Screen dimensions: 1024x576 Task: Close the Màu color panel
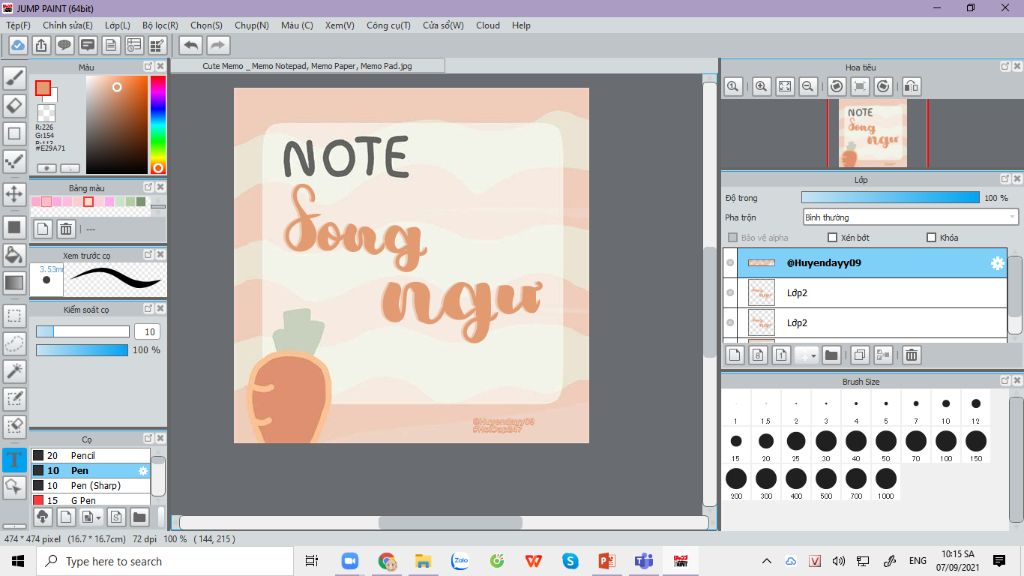[x=160, y=67]
